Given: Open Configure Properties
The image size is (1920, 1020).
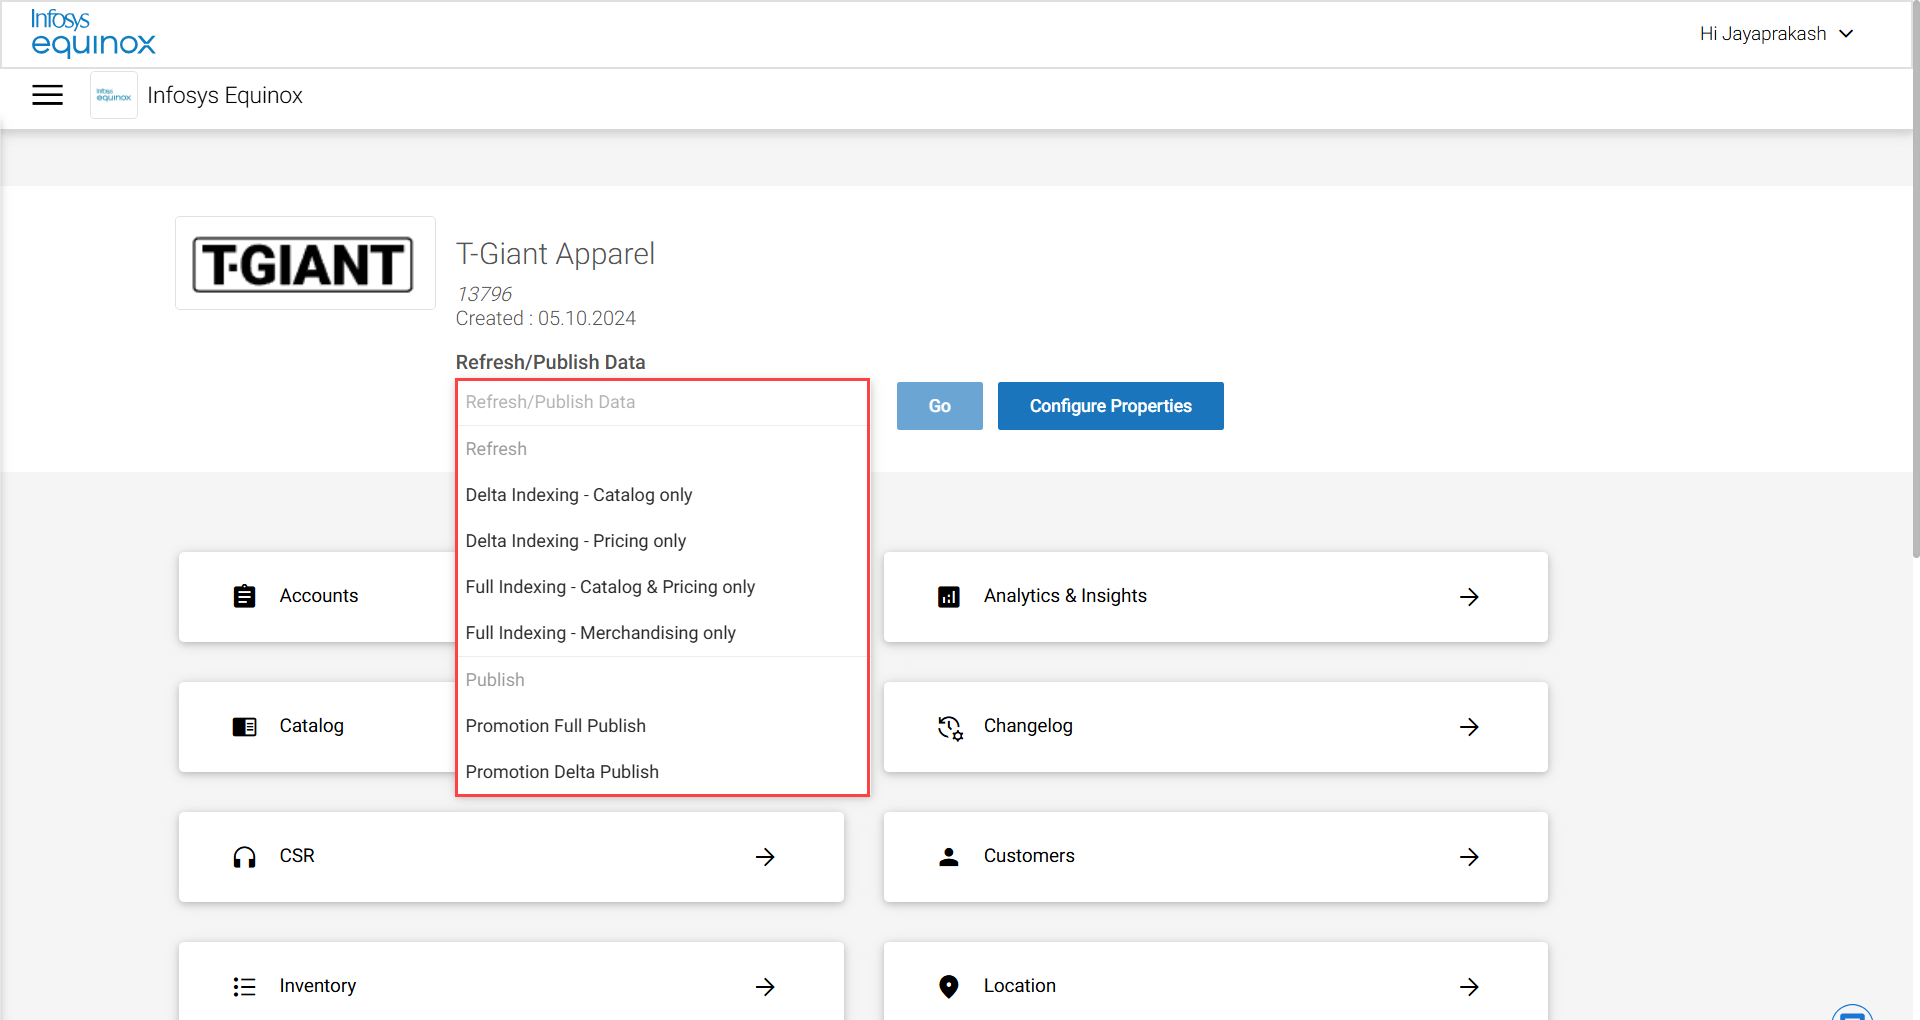Looking at the screenshot, I should click(x=1111, y=406).
